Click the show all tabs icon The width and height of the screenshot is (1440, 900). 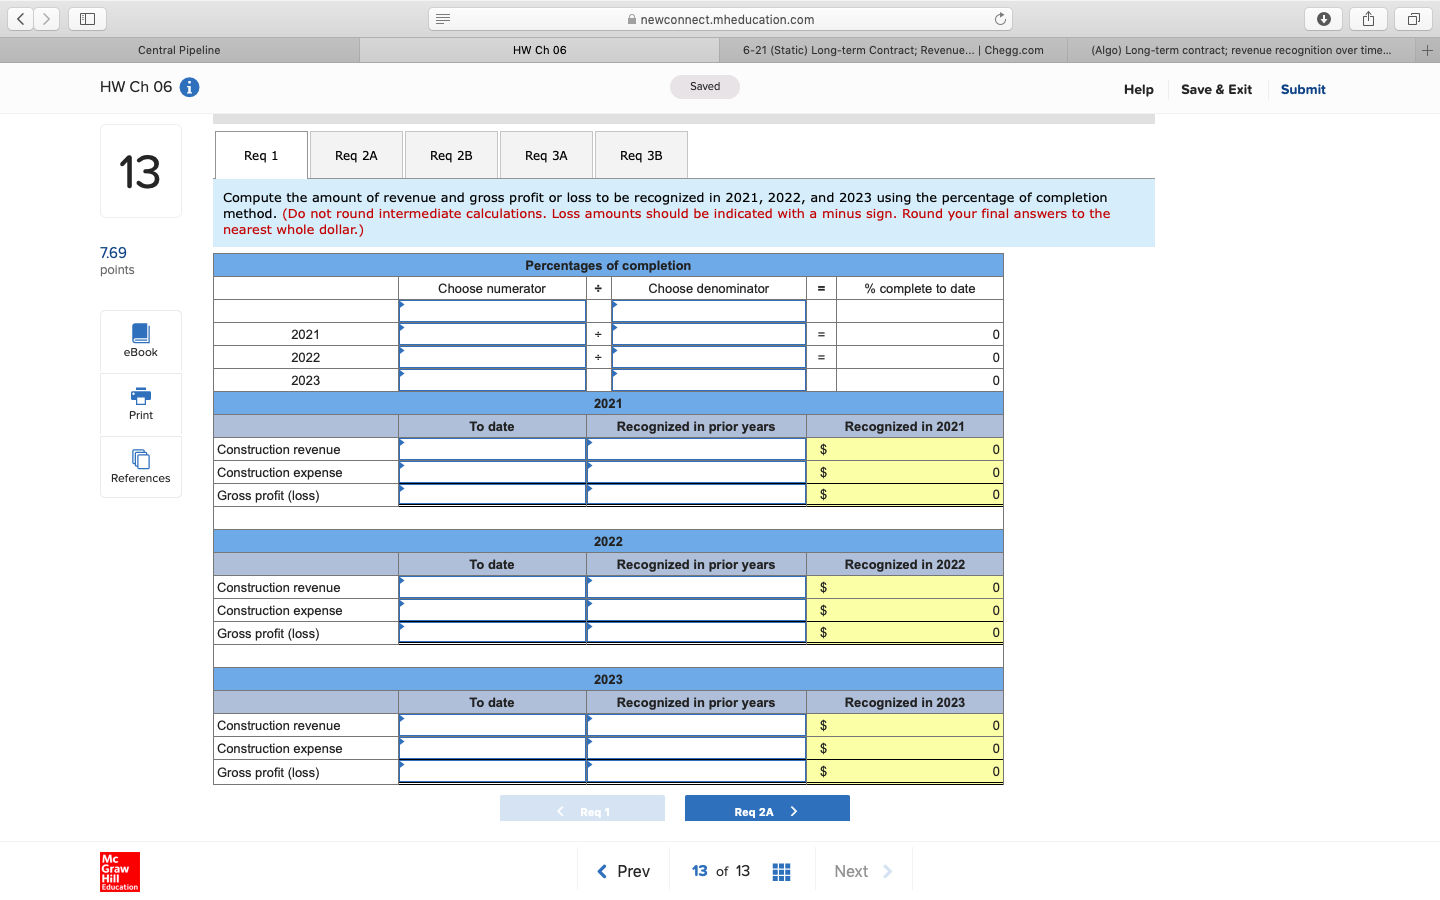(x=1412, y=18)
